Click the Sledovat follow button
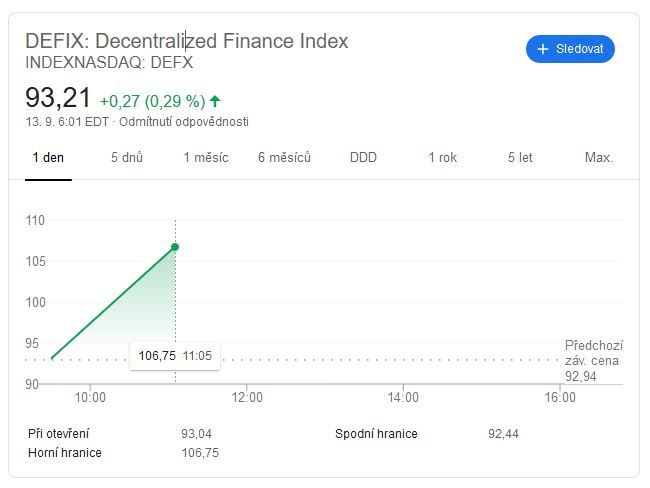The image size is (650, 488). (570, 49)
